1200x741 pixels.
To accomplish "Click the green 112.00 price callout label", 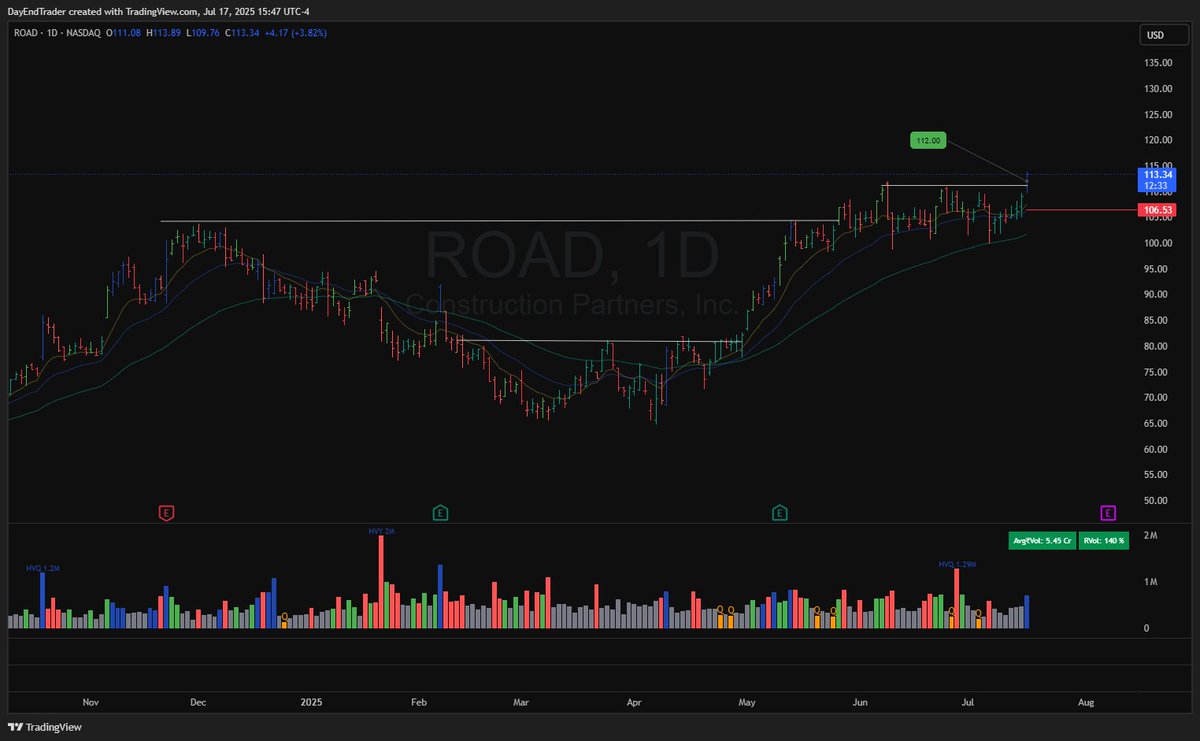I will coord(929,141).
